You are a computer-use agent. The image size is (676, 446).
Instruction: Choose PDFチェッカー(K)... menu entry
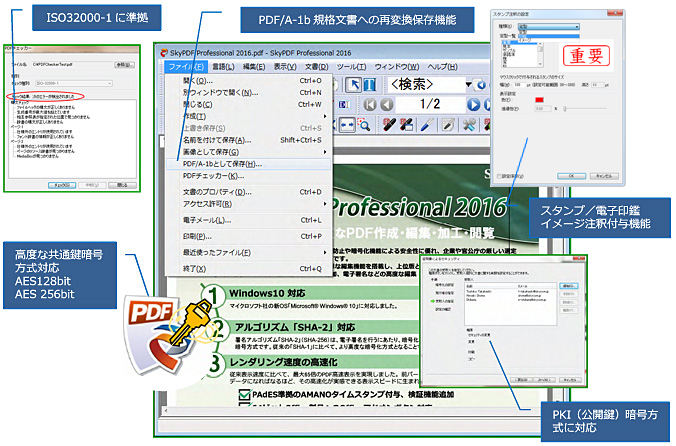click(249, 176)
